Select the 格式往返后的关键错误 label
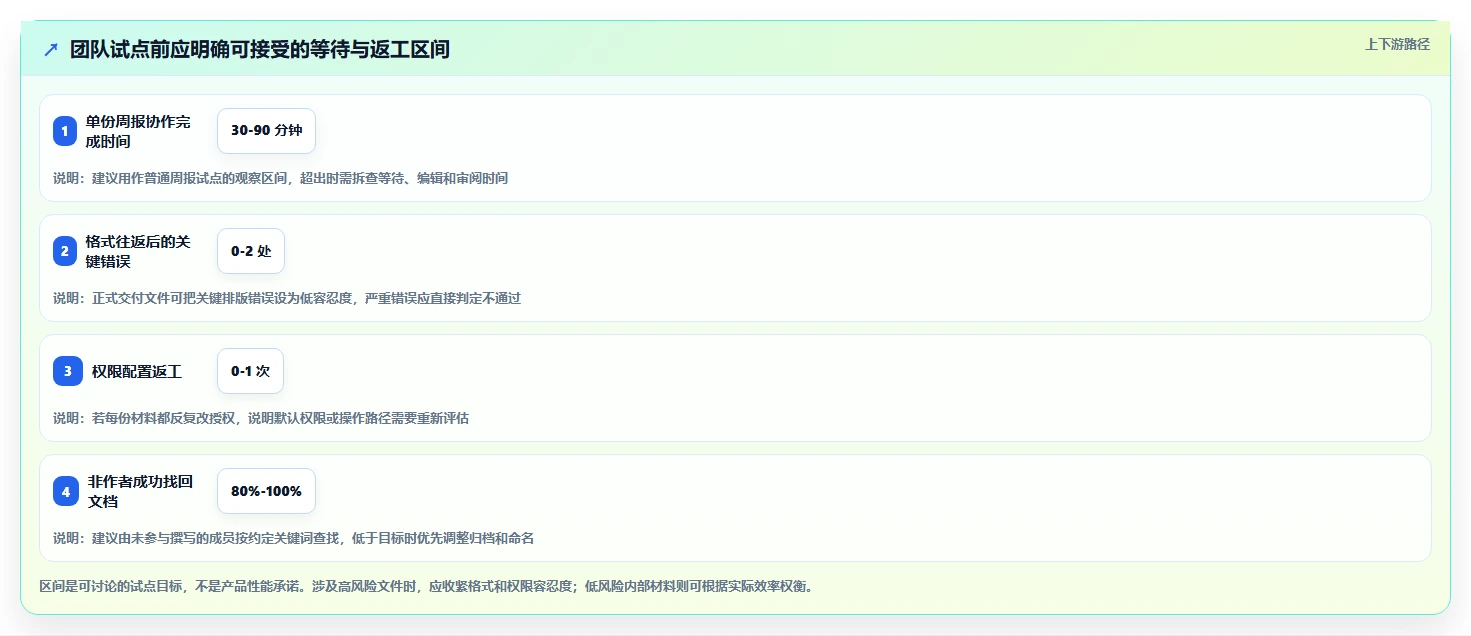The image size is (1471, 636). click(139, 251)
